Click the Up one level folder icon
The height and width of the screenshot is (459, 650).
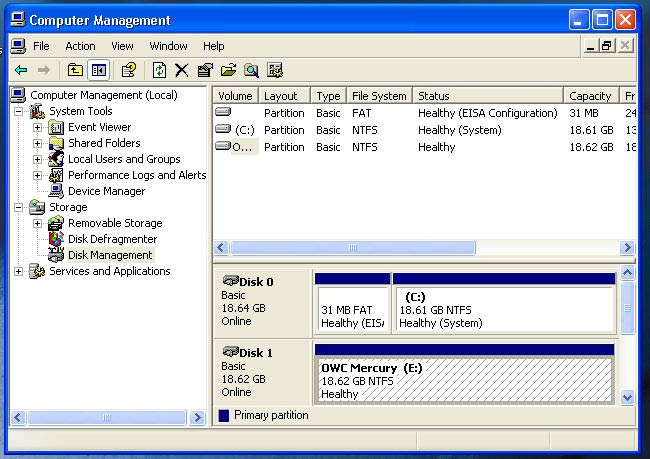pyautogui.click(x=75, y=70)
